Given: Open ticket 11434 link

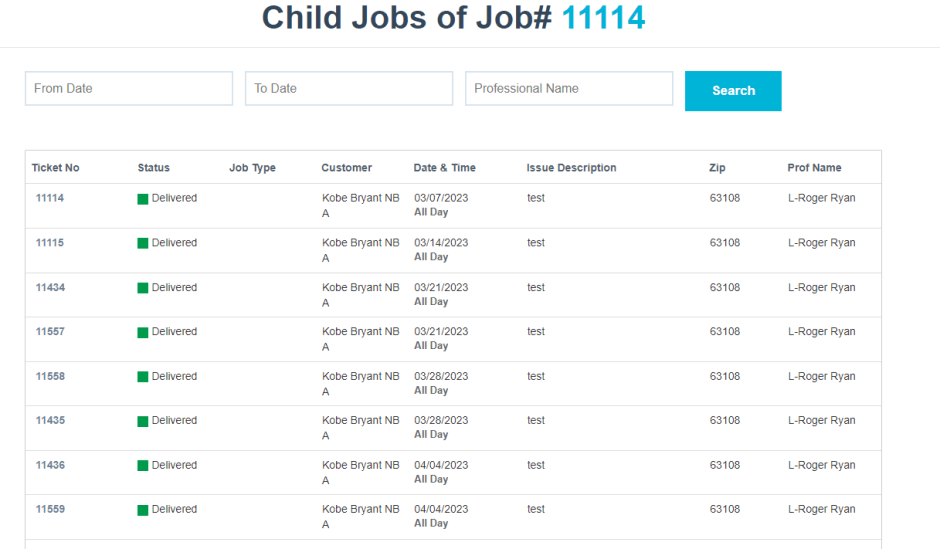Looking at the screenshot, I should click(x=50, y=288).
